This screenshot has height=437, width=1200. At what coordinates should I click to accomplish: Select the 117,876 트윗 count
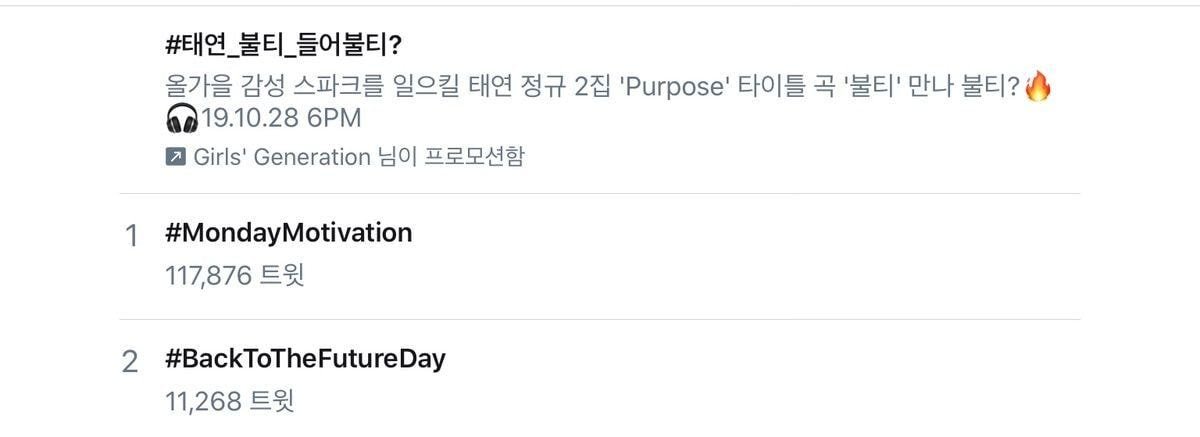click(235, 275)
